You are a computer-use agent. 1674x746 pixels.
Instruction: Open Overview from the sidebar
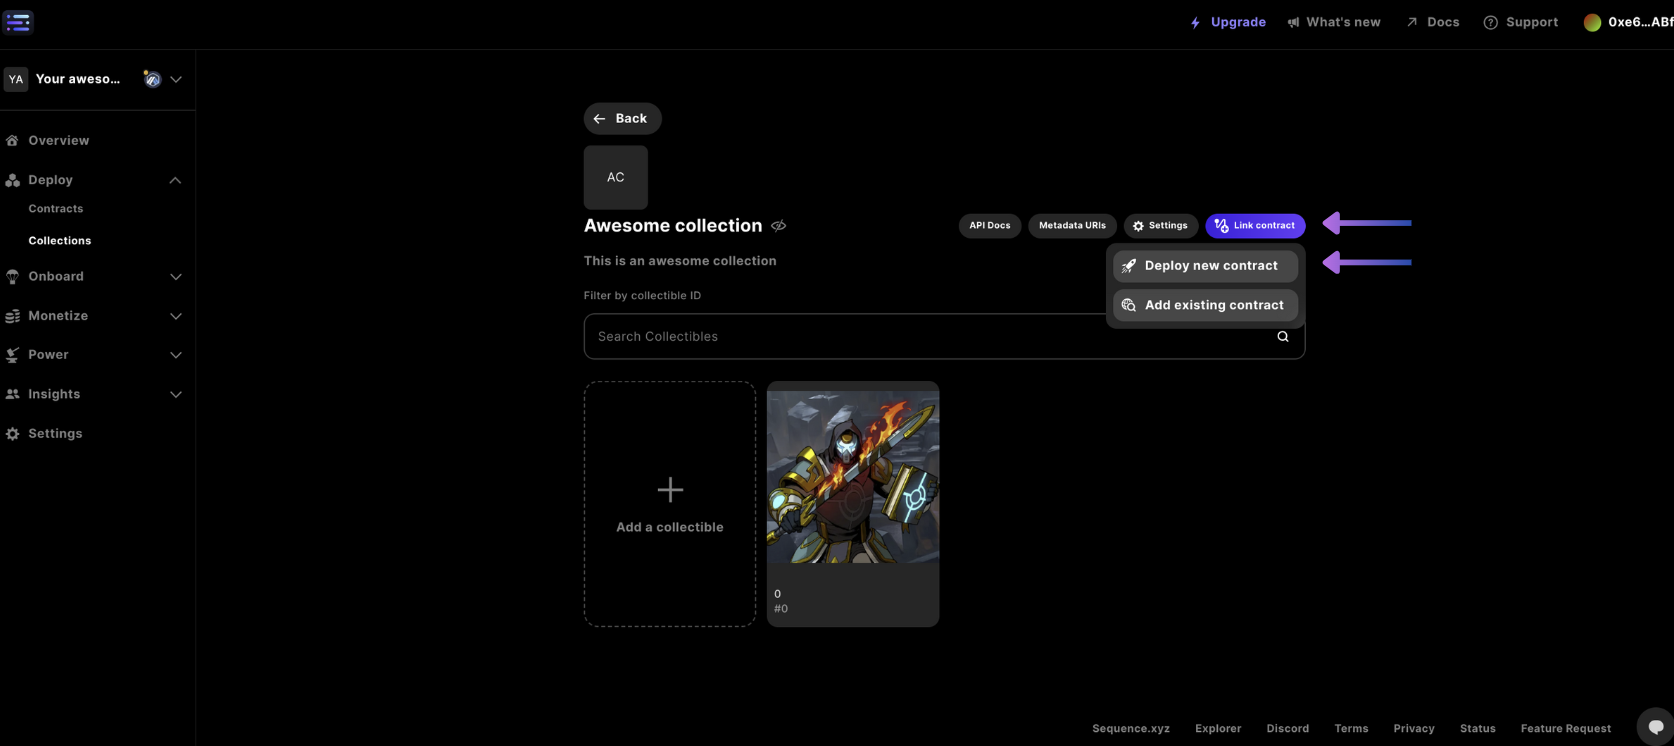[58, 141]
